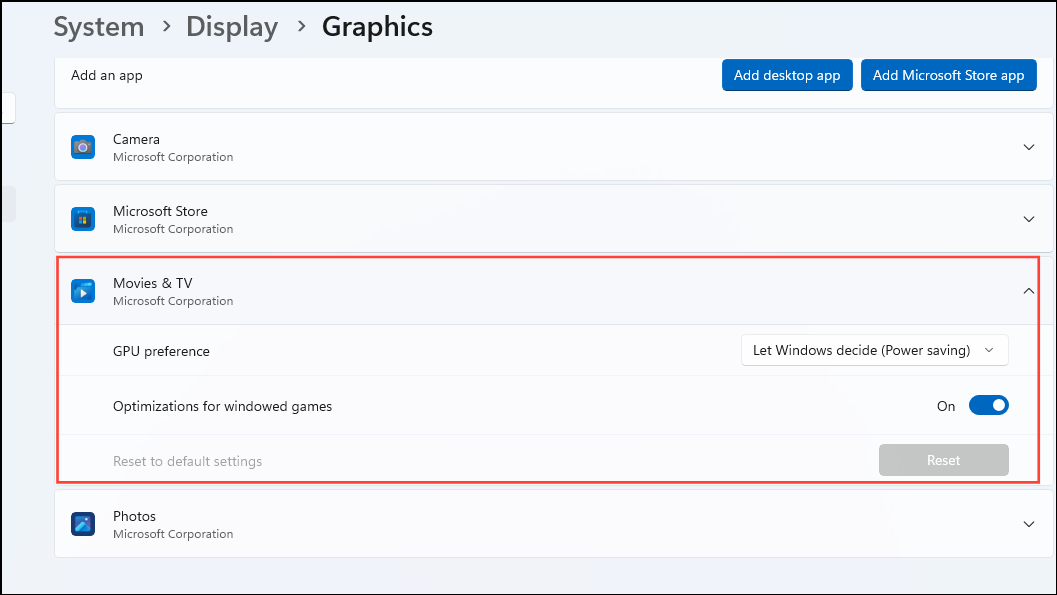Image resolution: width=1057 pixels, height=595 pixels.
Task: Click the Camera app icon
Action: click(x=82, y=146)
